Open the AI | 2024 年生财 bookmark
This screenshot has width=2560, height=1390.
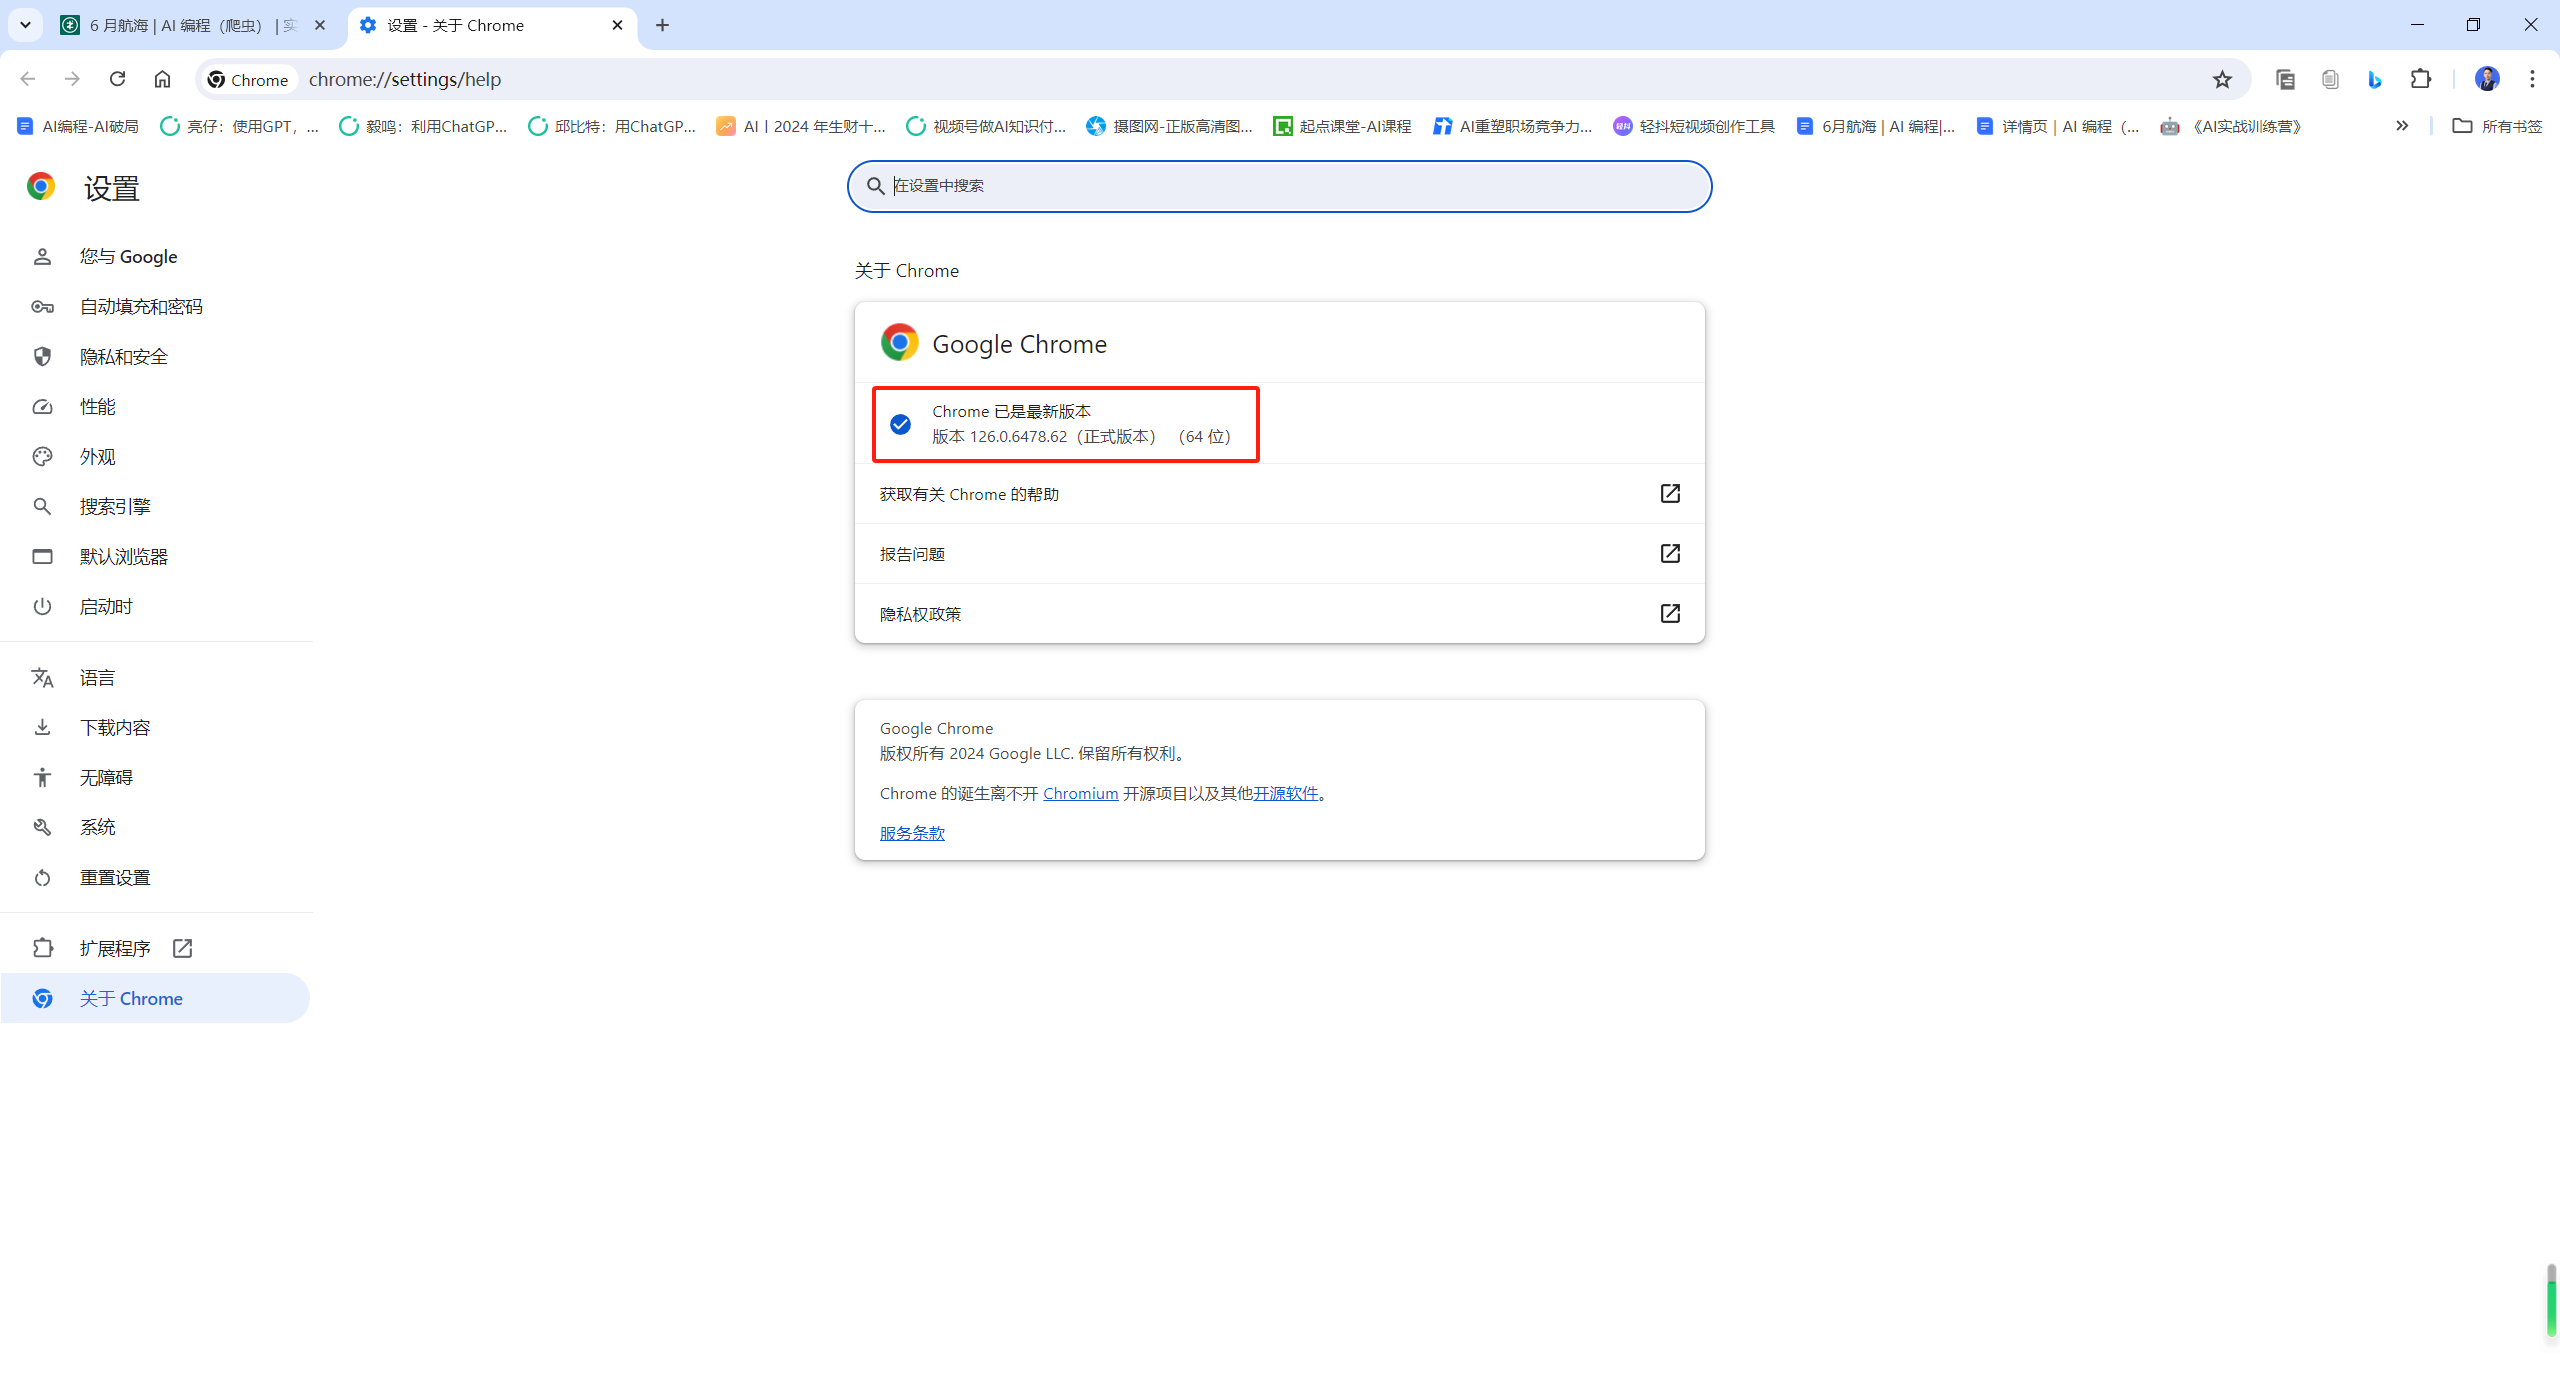click(x=802, y=126)
